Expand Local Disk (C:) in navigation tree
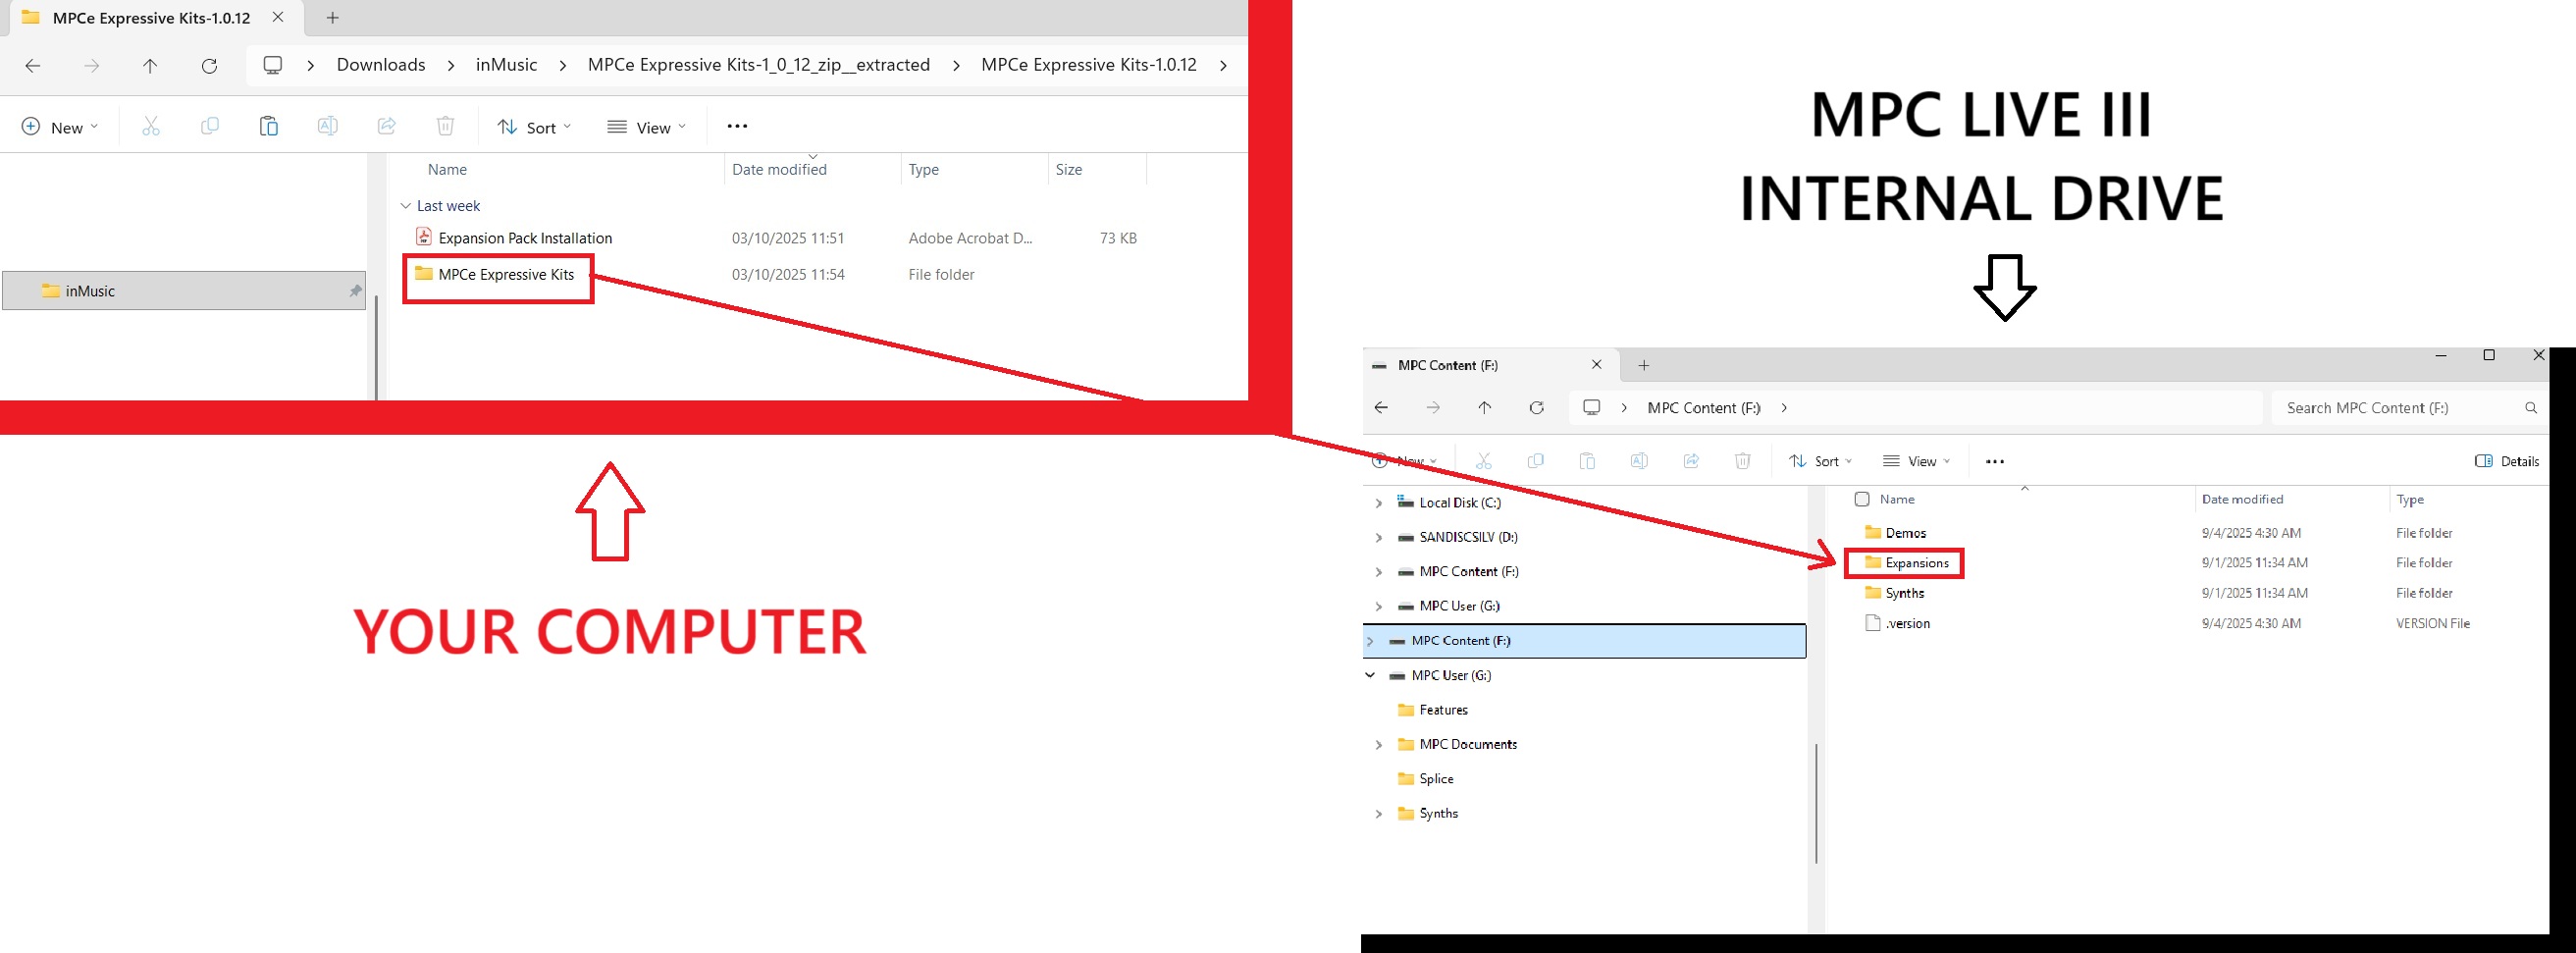 [x=1379, y=503]
